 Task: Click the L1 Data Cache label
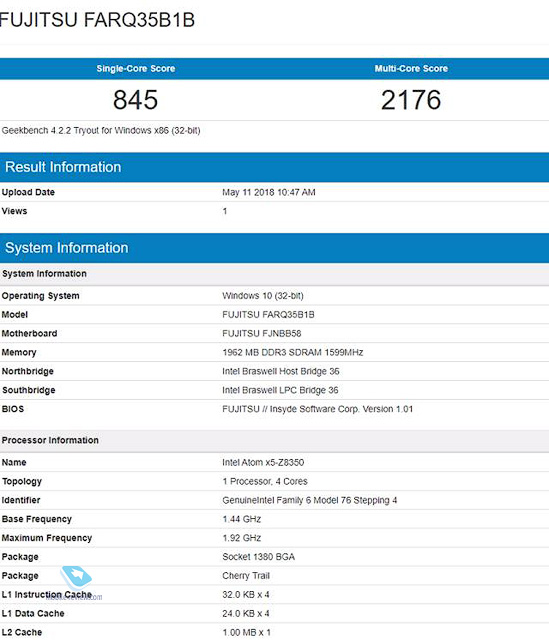(33, 613)
